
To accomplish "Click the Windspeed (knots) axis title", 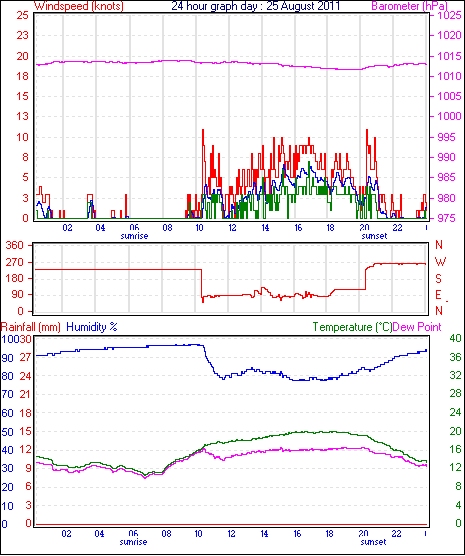I will point(79,6).
